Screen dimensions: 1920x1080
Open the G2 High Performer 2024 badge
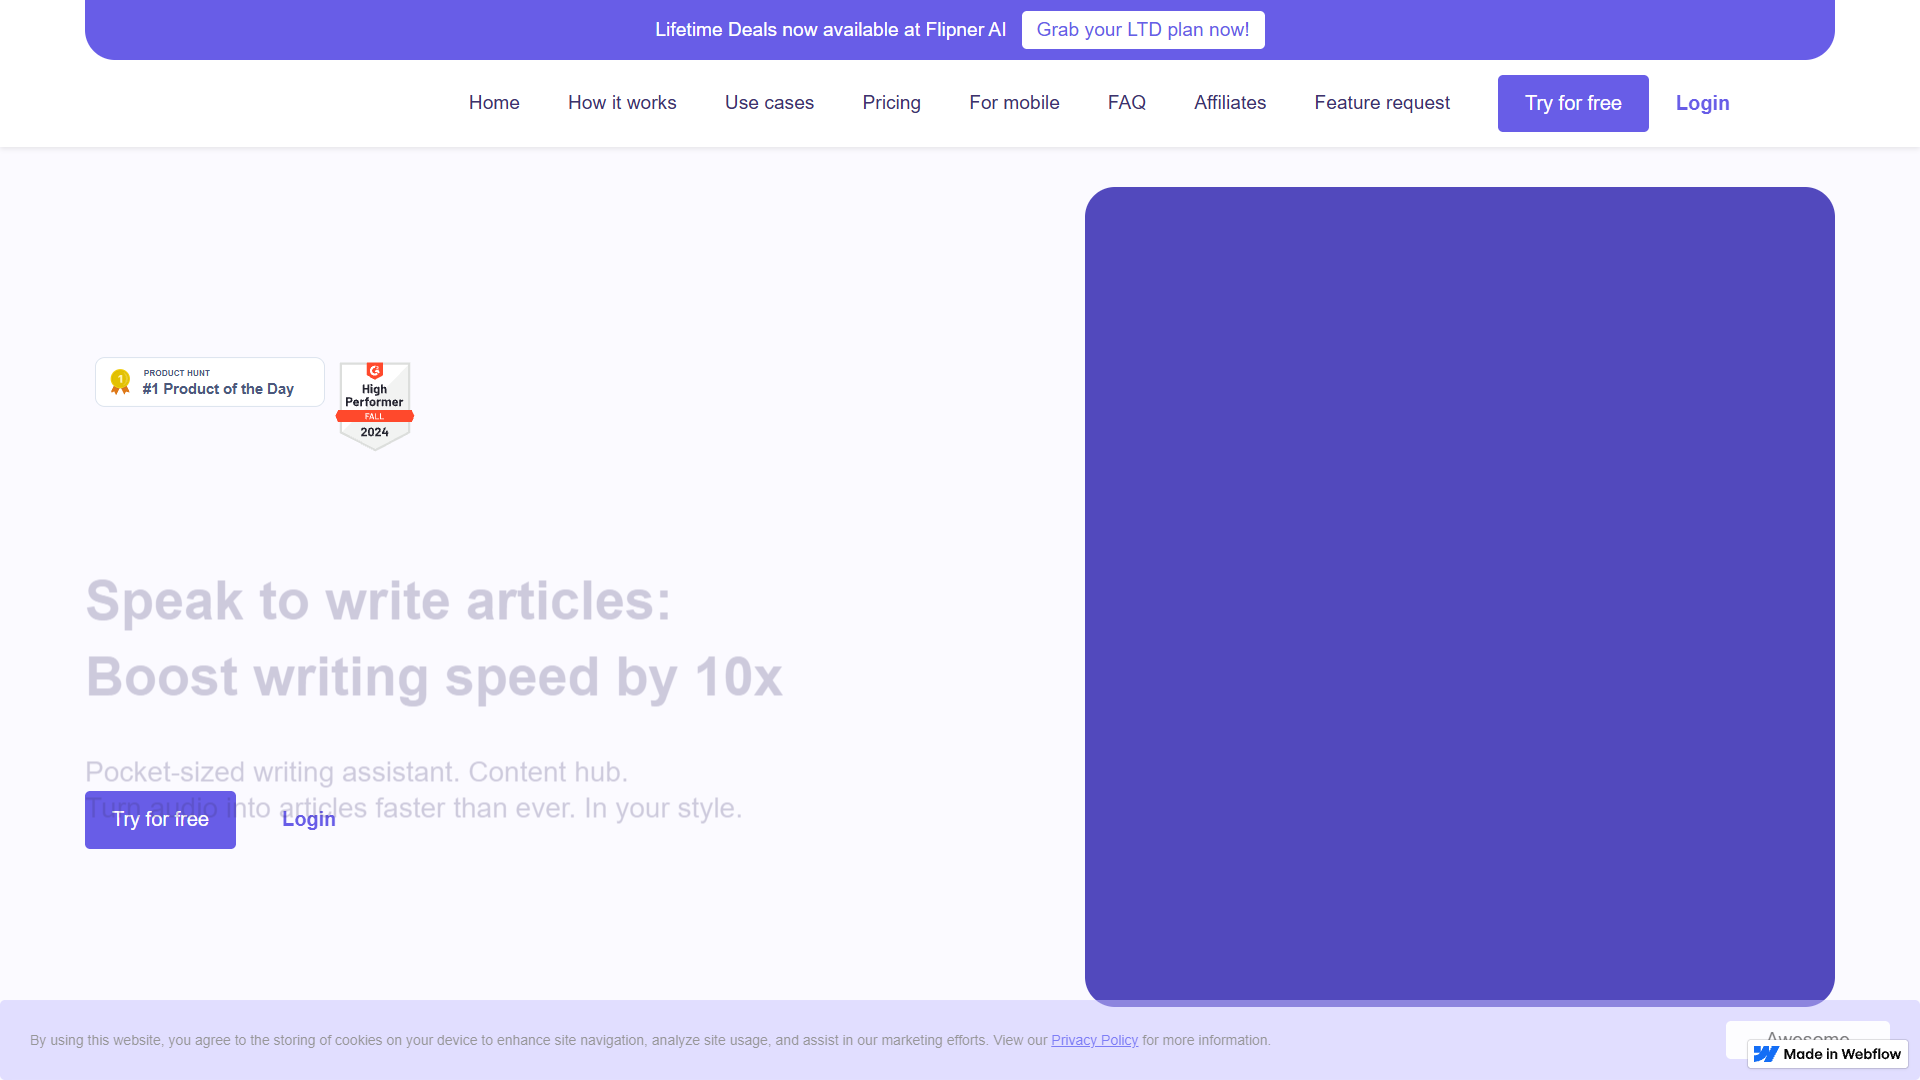click(375, 405)
